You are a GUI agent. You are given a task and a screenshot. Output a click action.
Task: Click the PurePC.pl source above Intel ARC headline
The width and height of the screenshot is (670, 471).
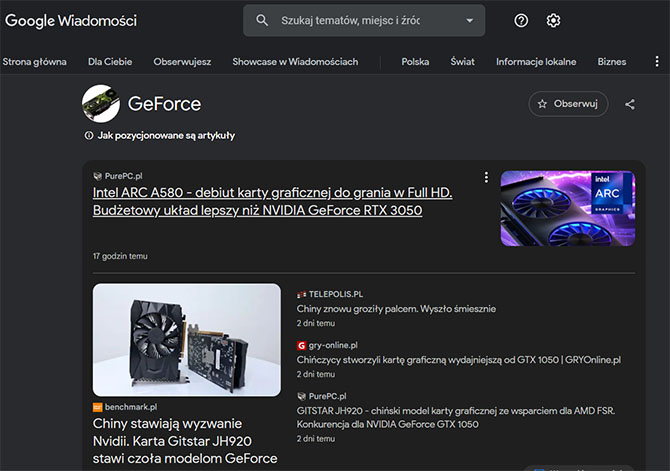(x=123, y=176)
